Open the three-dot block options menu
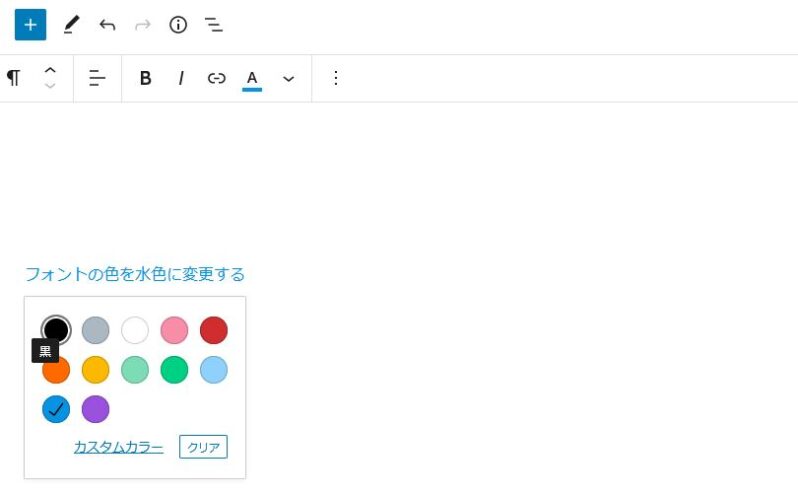This screenshot has width=798, height=496. tap(335, 78)
